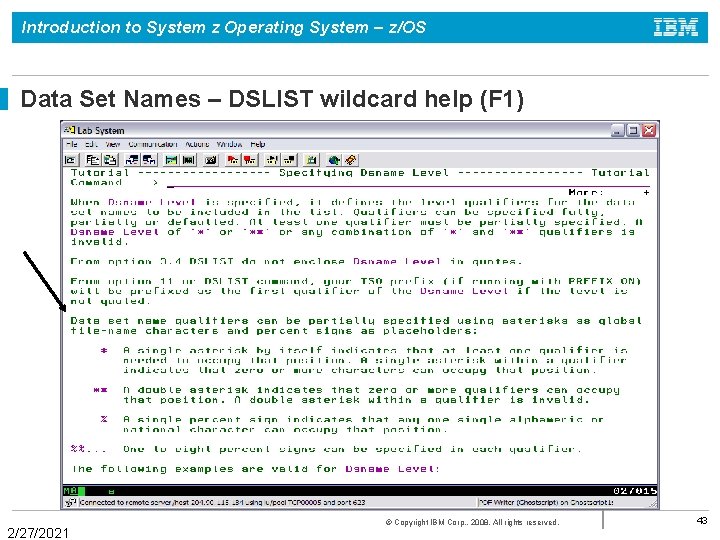
Task: Click the Help Index icon after the globe
Action: tap(351, 160)
